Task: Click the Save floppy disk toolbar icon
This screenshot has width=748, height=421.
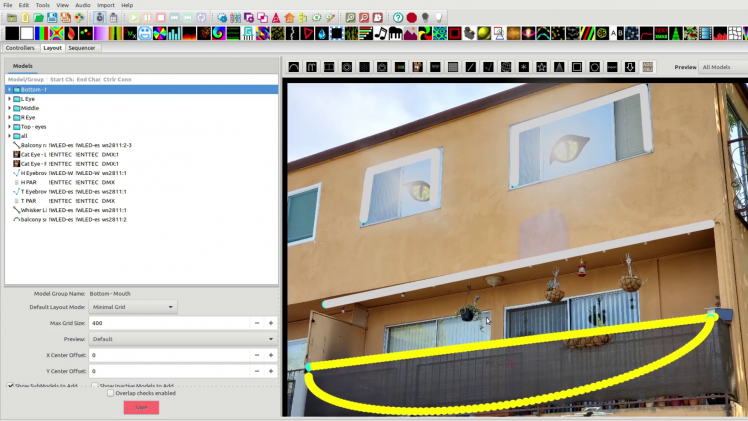Action: tap(52, 18)
